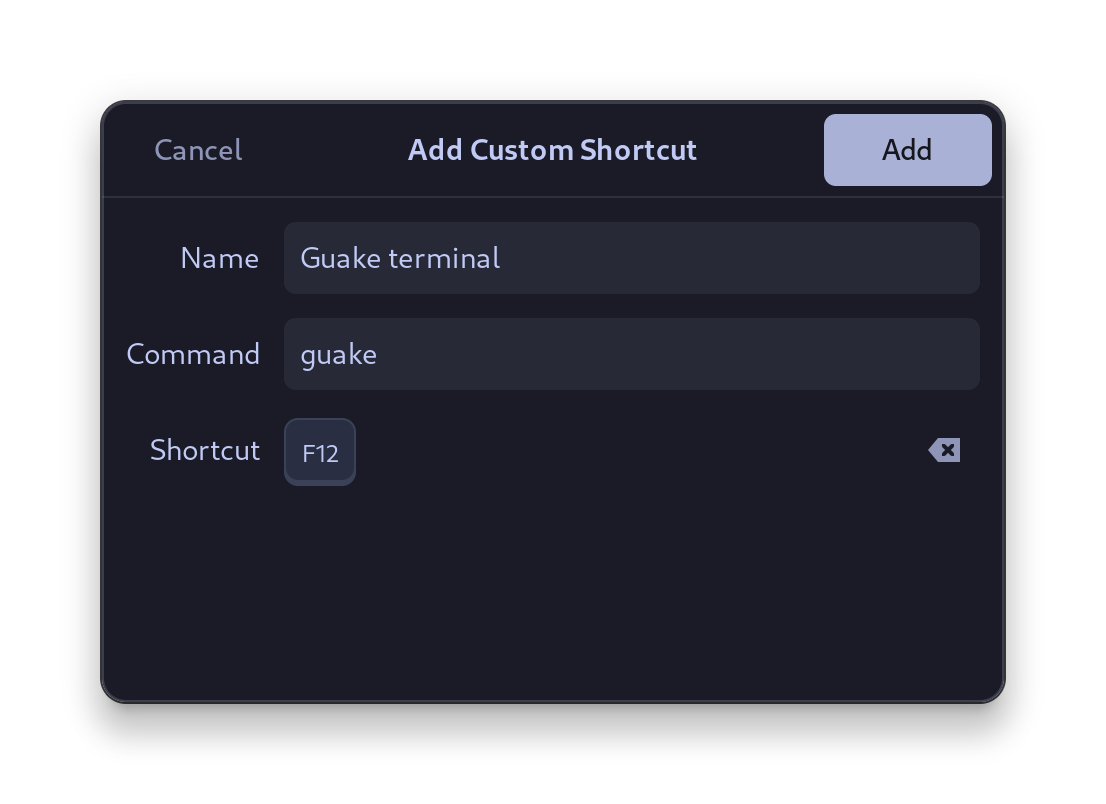Click inside the Command text field
Screen dimensions: 1106x804
632,354
